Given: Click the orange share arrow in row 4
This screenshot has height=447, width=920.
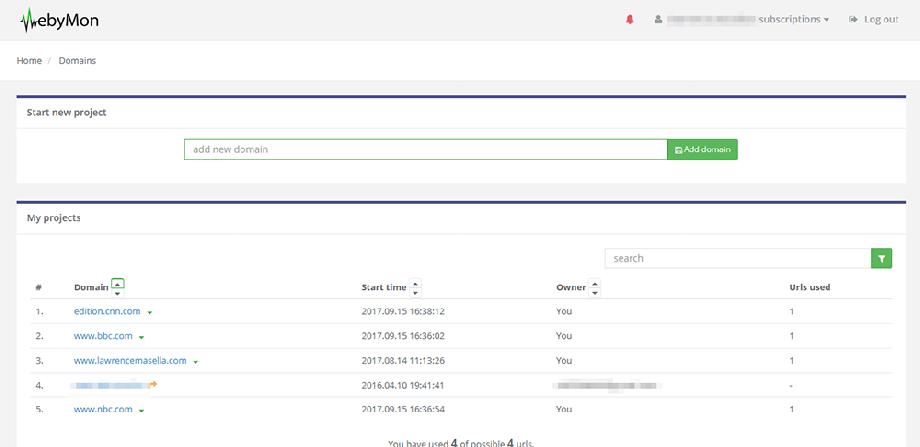Looking at the screenshot, I should pos(153,384).
